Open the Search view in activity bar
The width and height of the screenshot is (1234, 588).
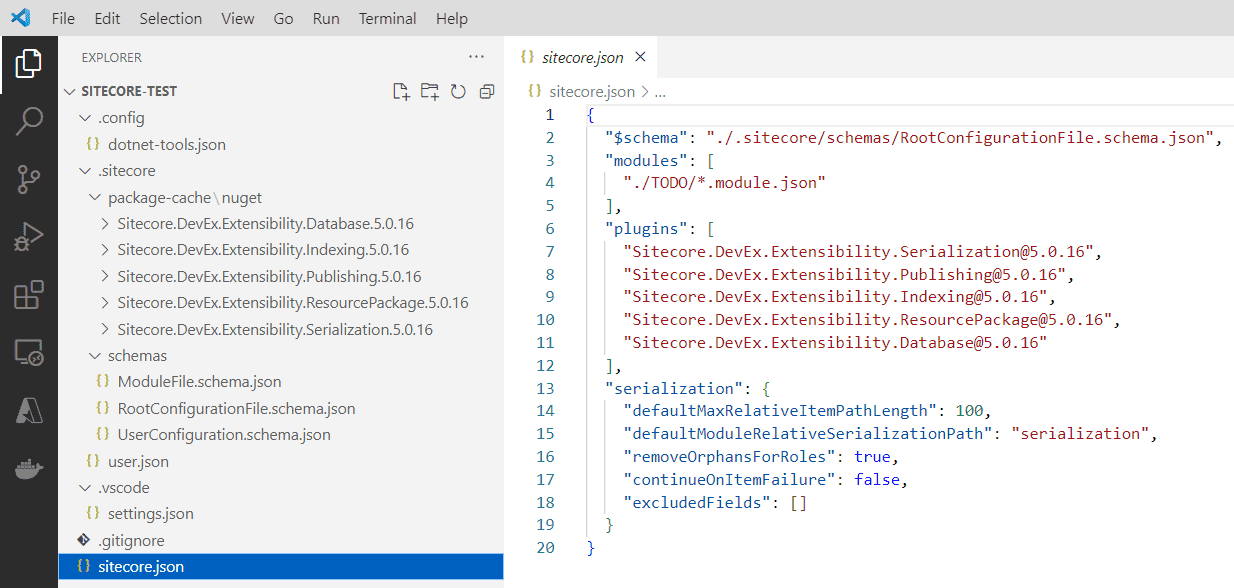29,121
